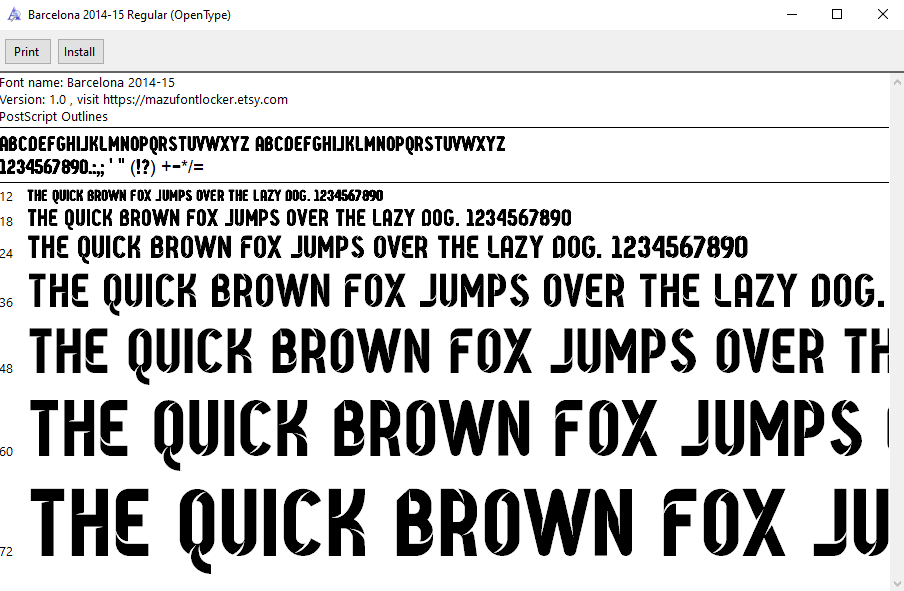
Task: Minimize the font viewer window
Action: pos(792,15)
